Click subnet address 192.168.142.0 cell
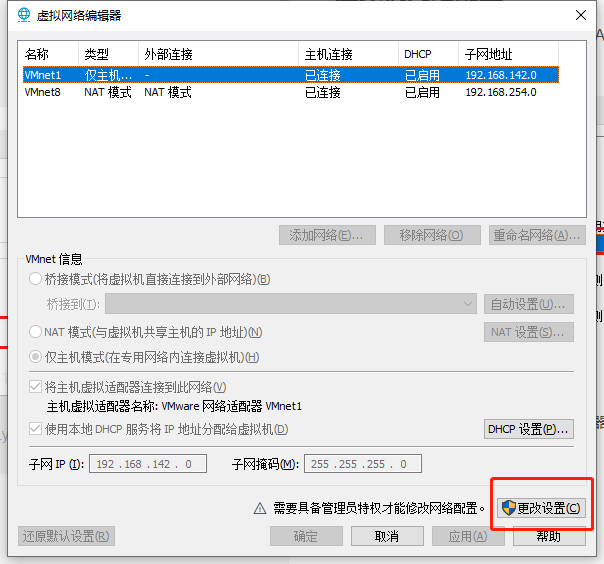The image size is (604, 564). click(501, 75)
